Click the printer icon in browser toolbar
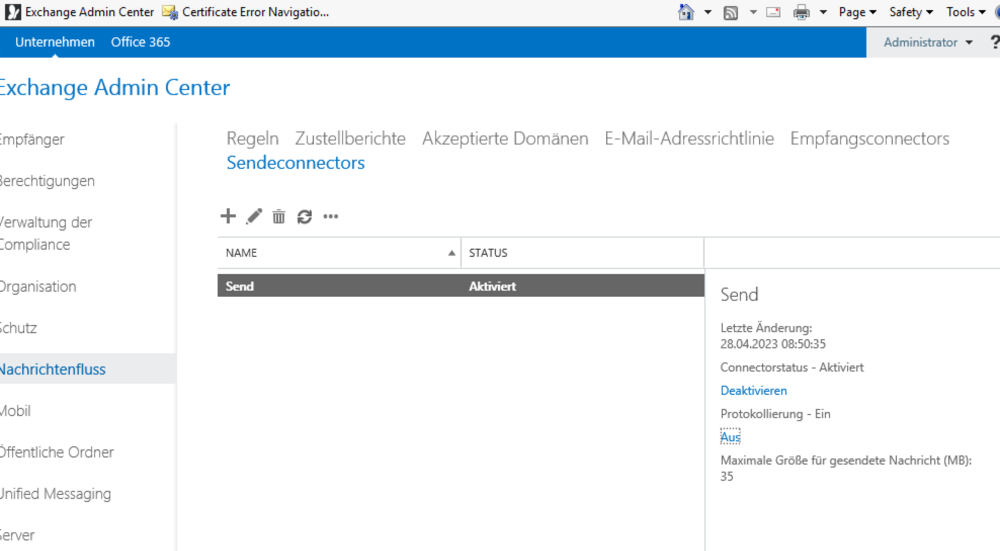The image size is (1000, 551). pyautogui.click(x=801, y=12)
